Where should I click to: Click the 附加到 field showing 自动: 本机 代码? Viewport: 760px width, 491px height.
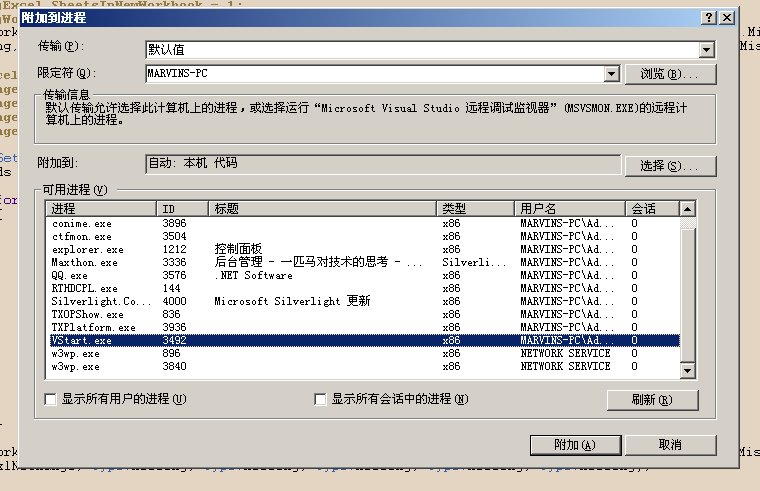383,164
